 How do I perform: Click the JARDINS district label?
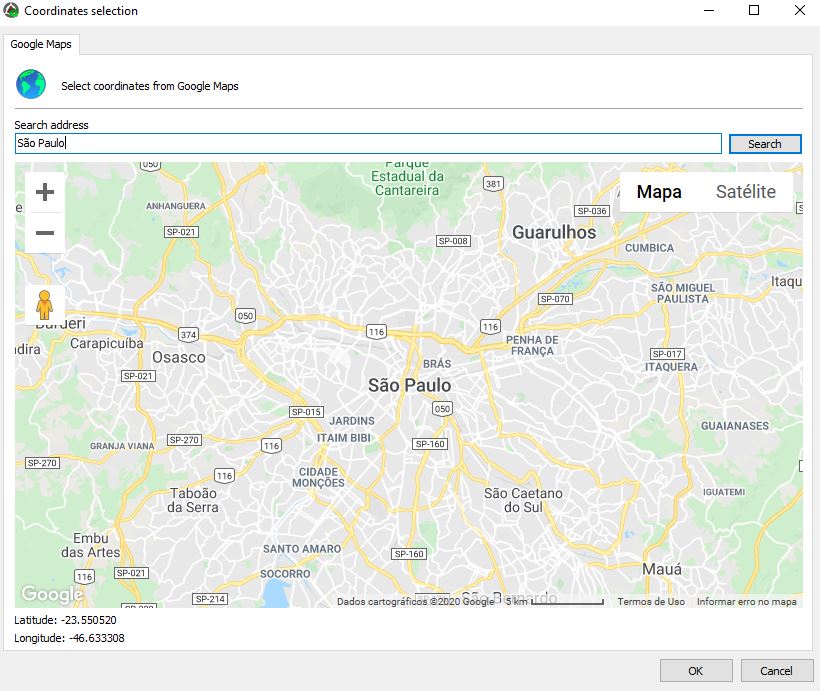click(x=352, y=421)
